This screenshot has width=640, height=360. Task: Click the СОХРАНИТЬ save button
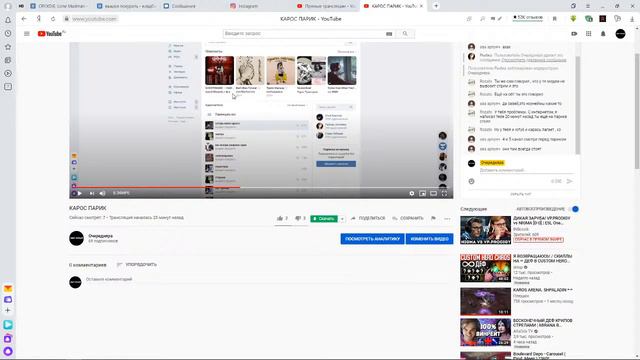click(408, 218)
